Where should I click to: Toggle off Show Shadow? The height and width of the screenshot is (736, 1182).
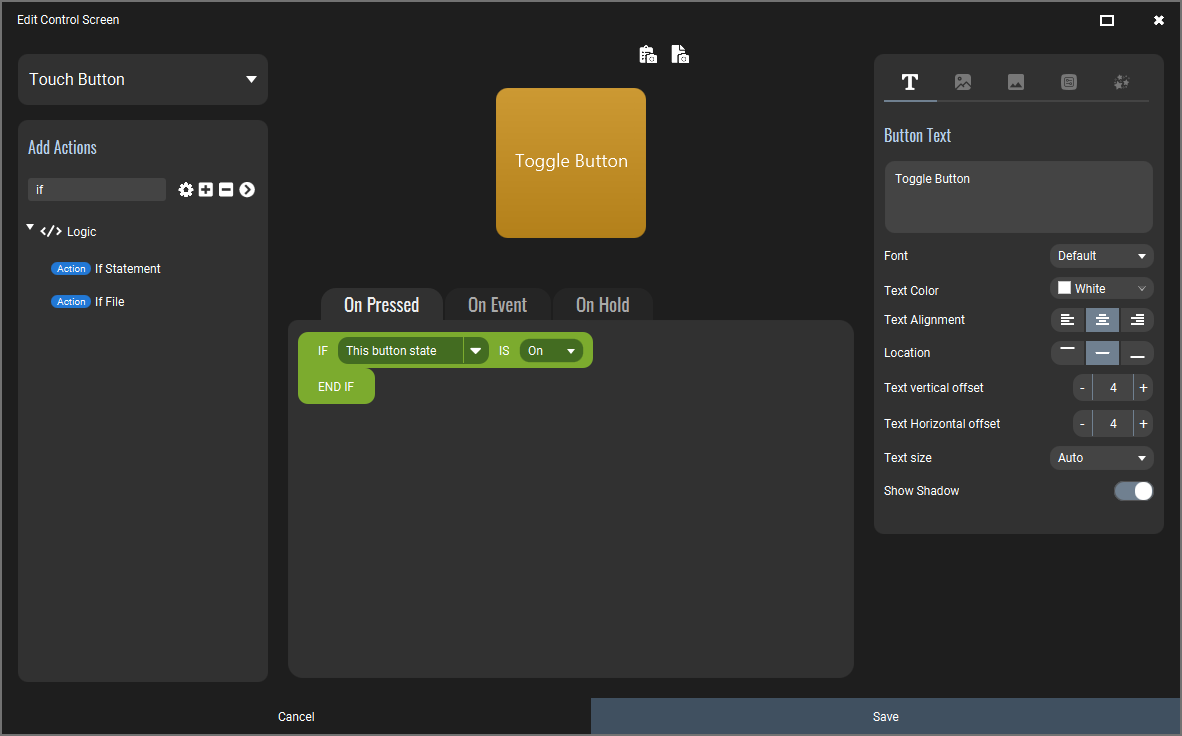(1133, 490)
